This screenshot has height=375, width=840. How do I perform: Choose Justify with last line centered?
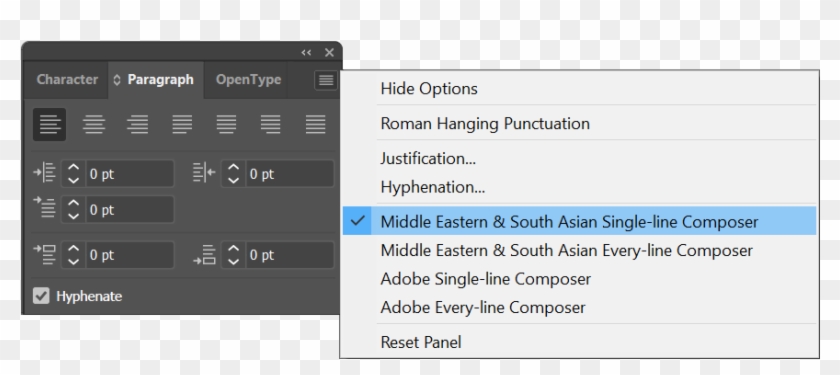point(226,124)
